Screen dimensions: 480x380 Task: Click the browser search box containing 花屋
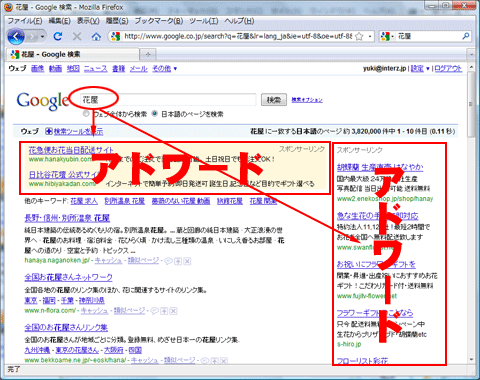(428, 36)
